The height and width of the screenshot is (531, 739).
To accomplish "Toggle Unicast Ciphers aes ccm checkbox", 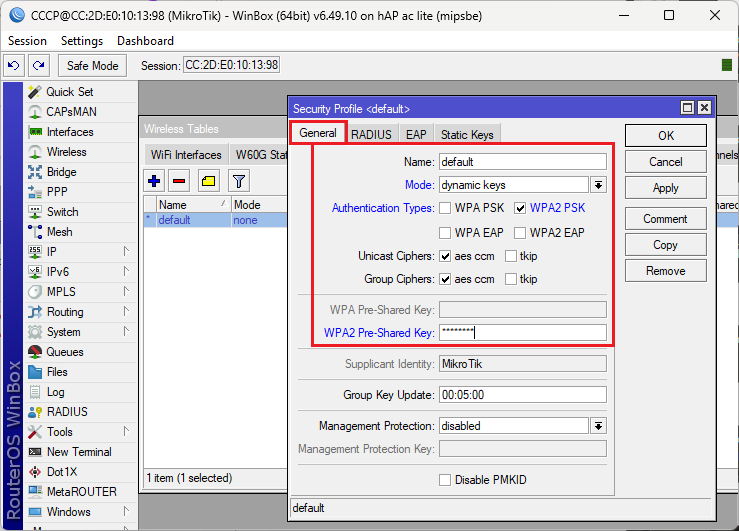I will tap(445, 256).
